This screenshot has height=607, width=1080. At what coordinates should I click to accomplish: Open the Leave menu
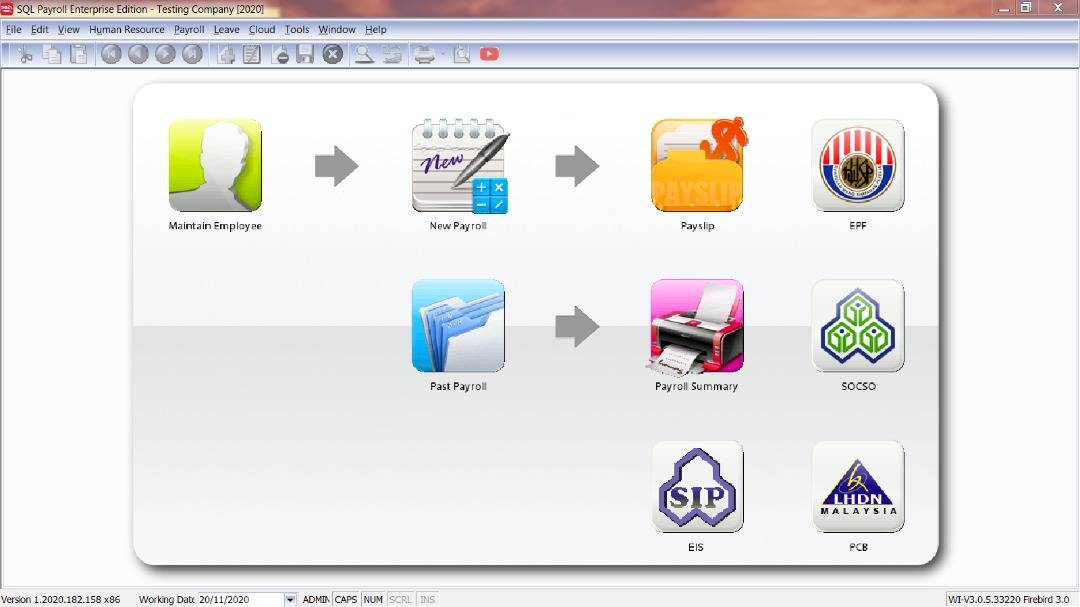pos(226,30)
